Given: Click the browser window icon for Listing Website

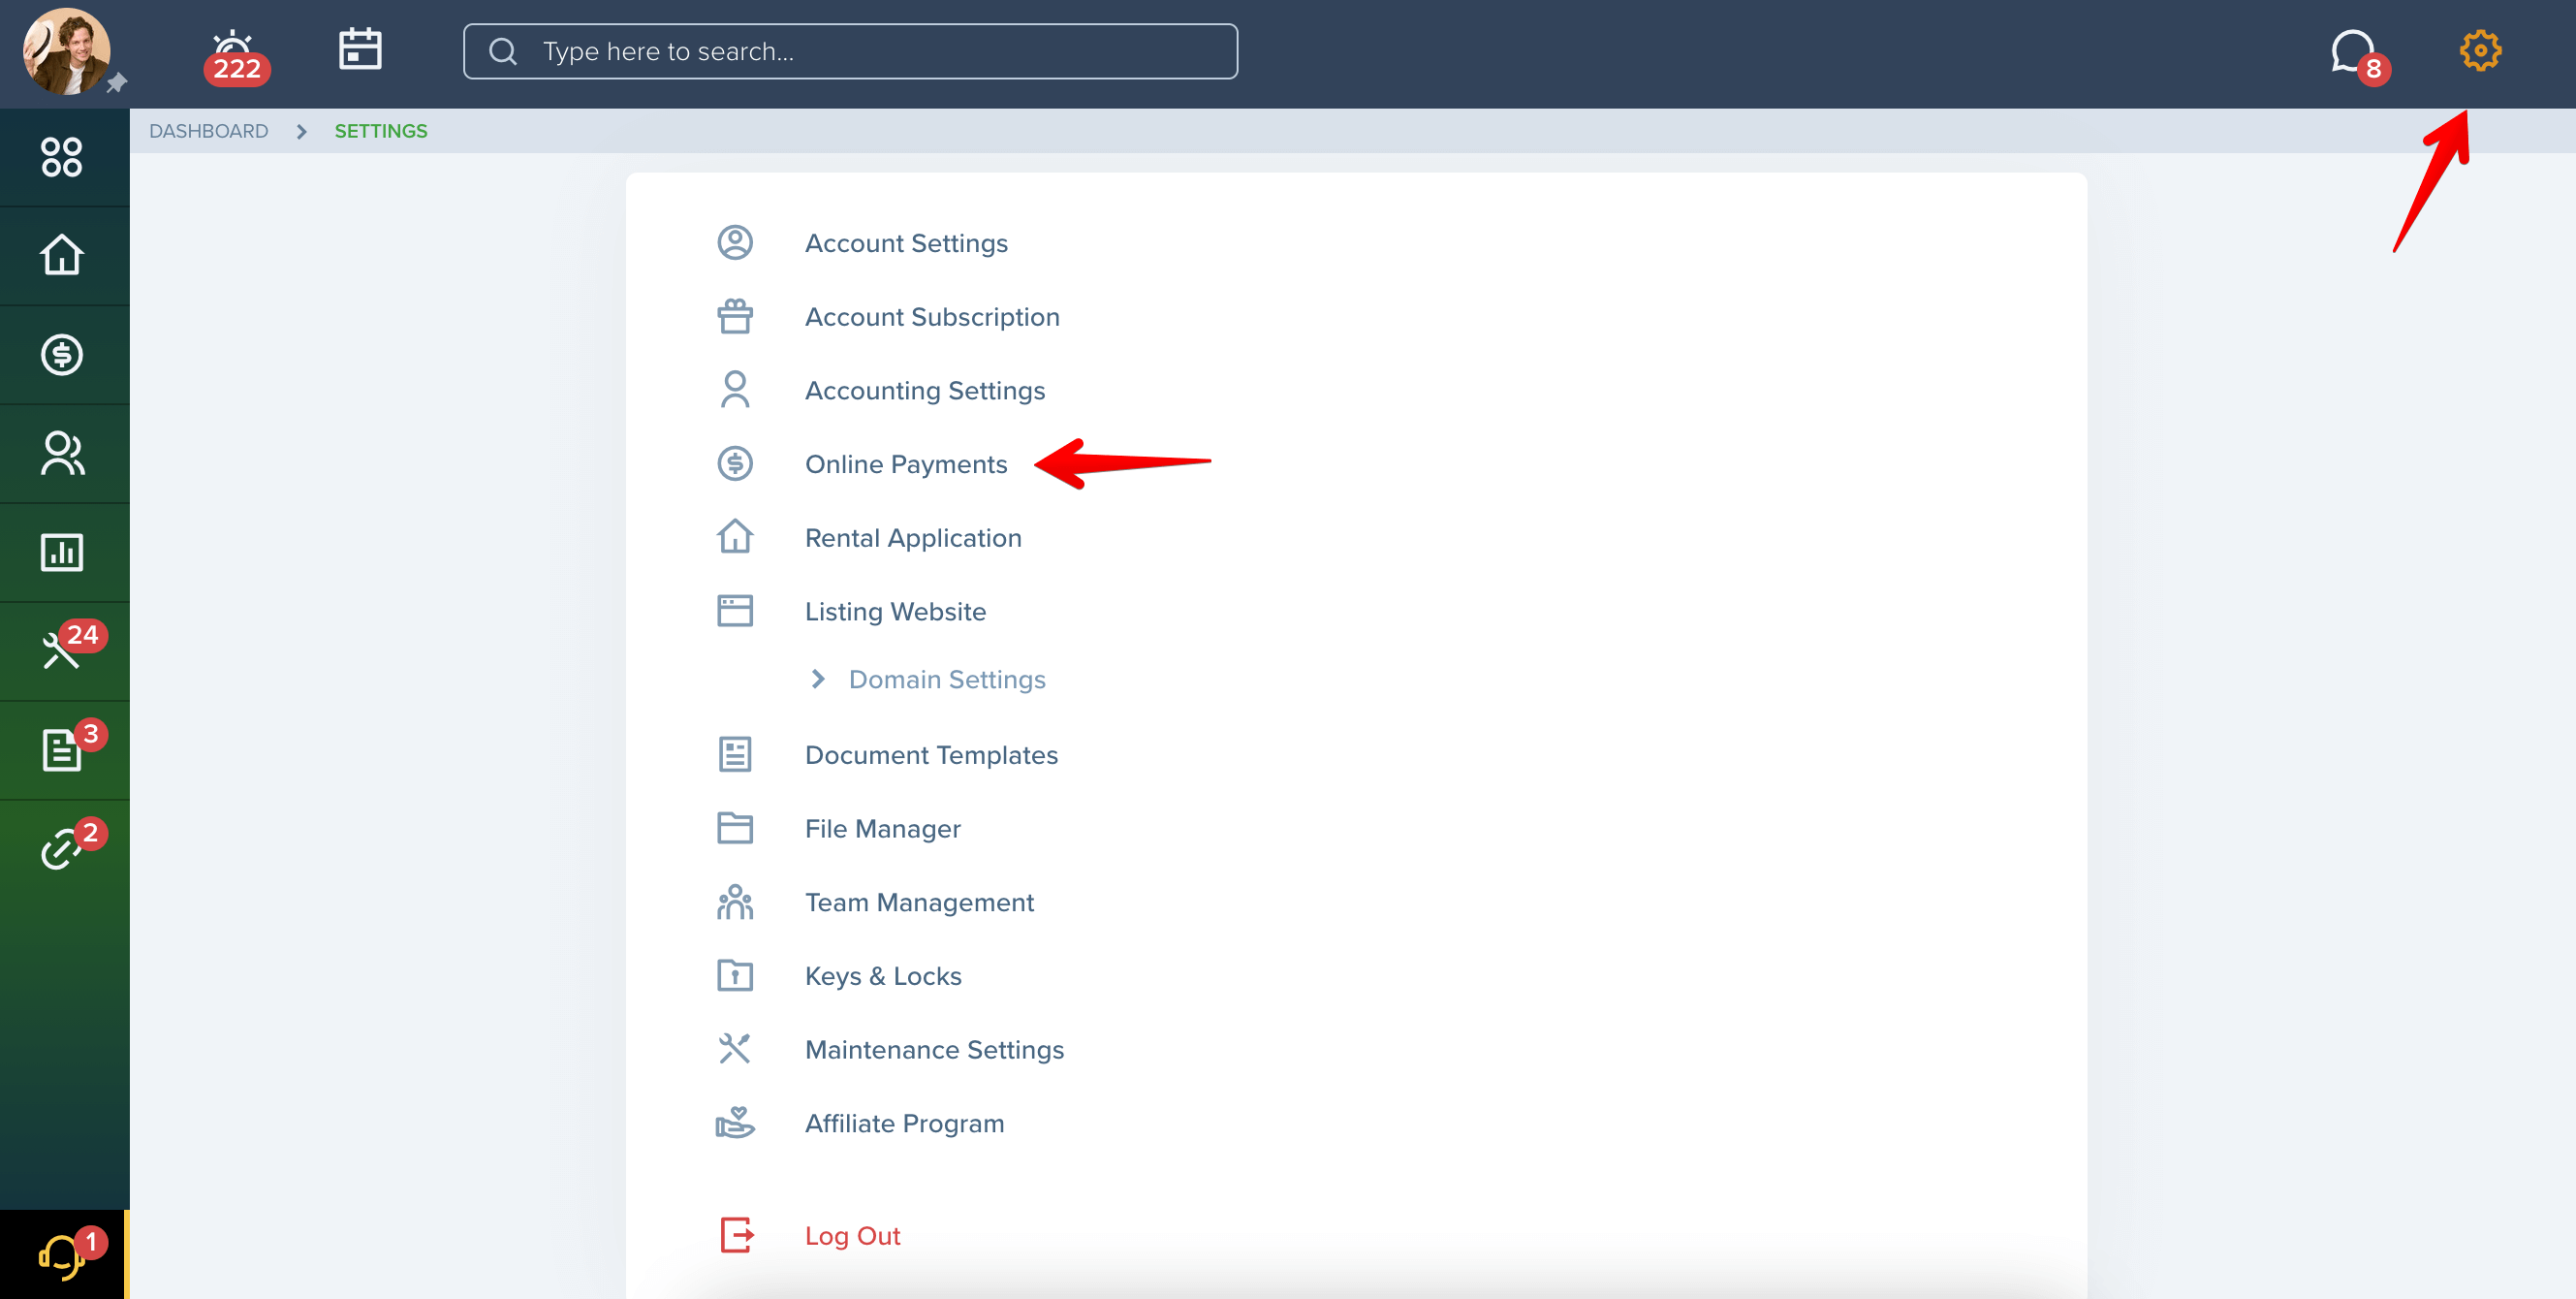Looking at the screenshot, I should coord(735,610).
